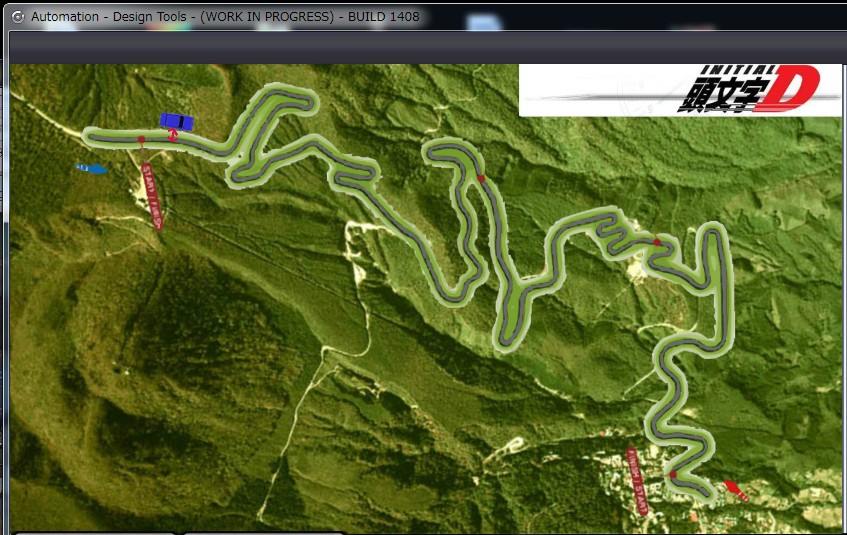Select the small blue lake-shaped map icon

point(92,169)
